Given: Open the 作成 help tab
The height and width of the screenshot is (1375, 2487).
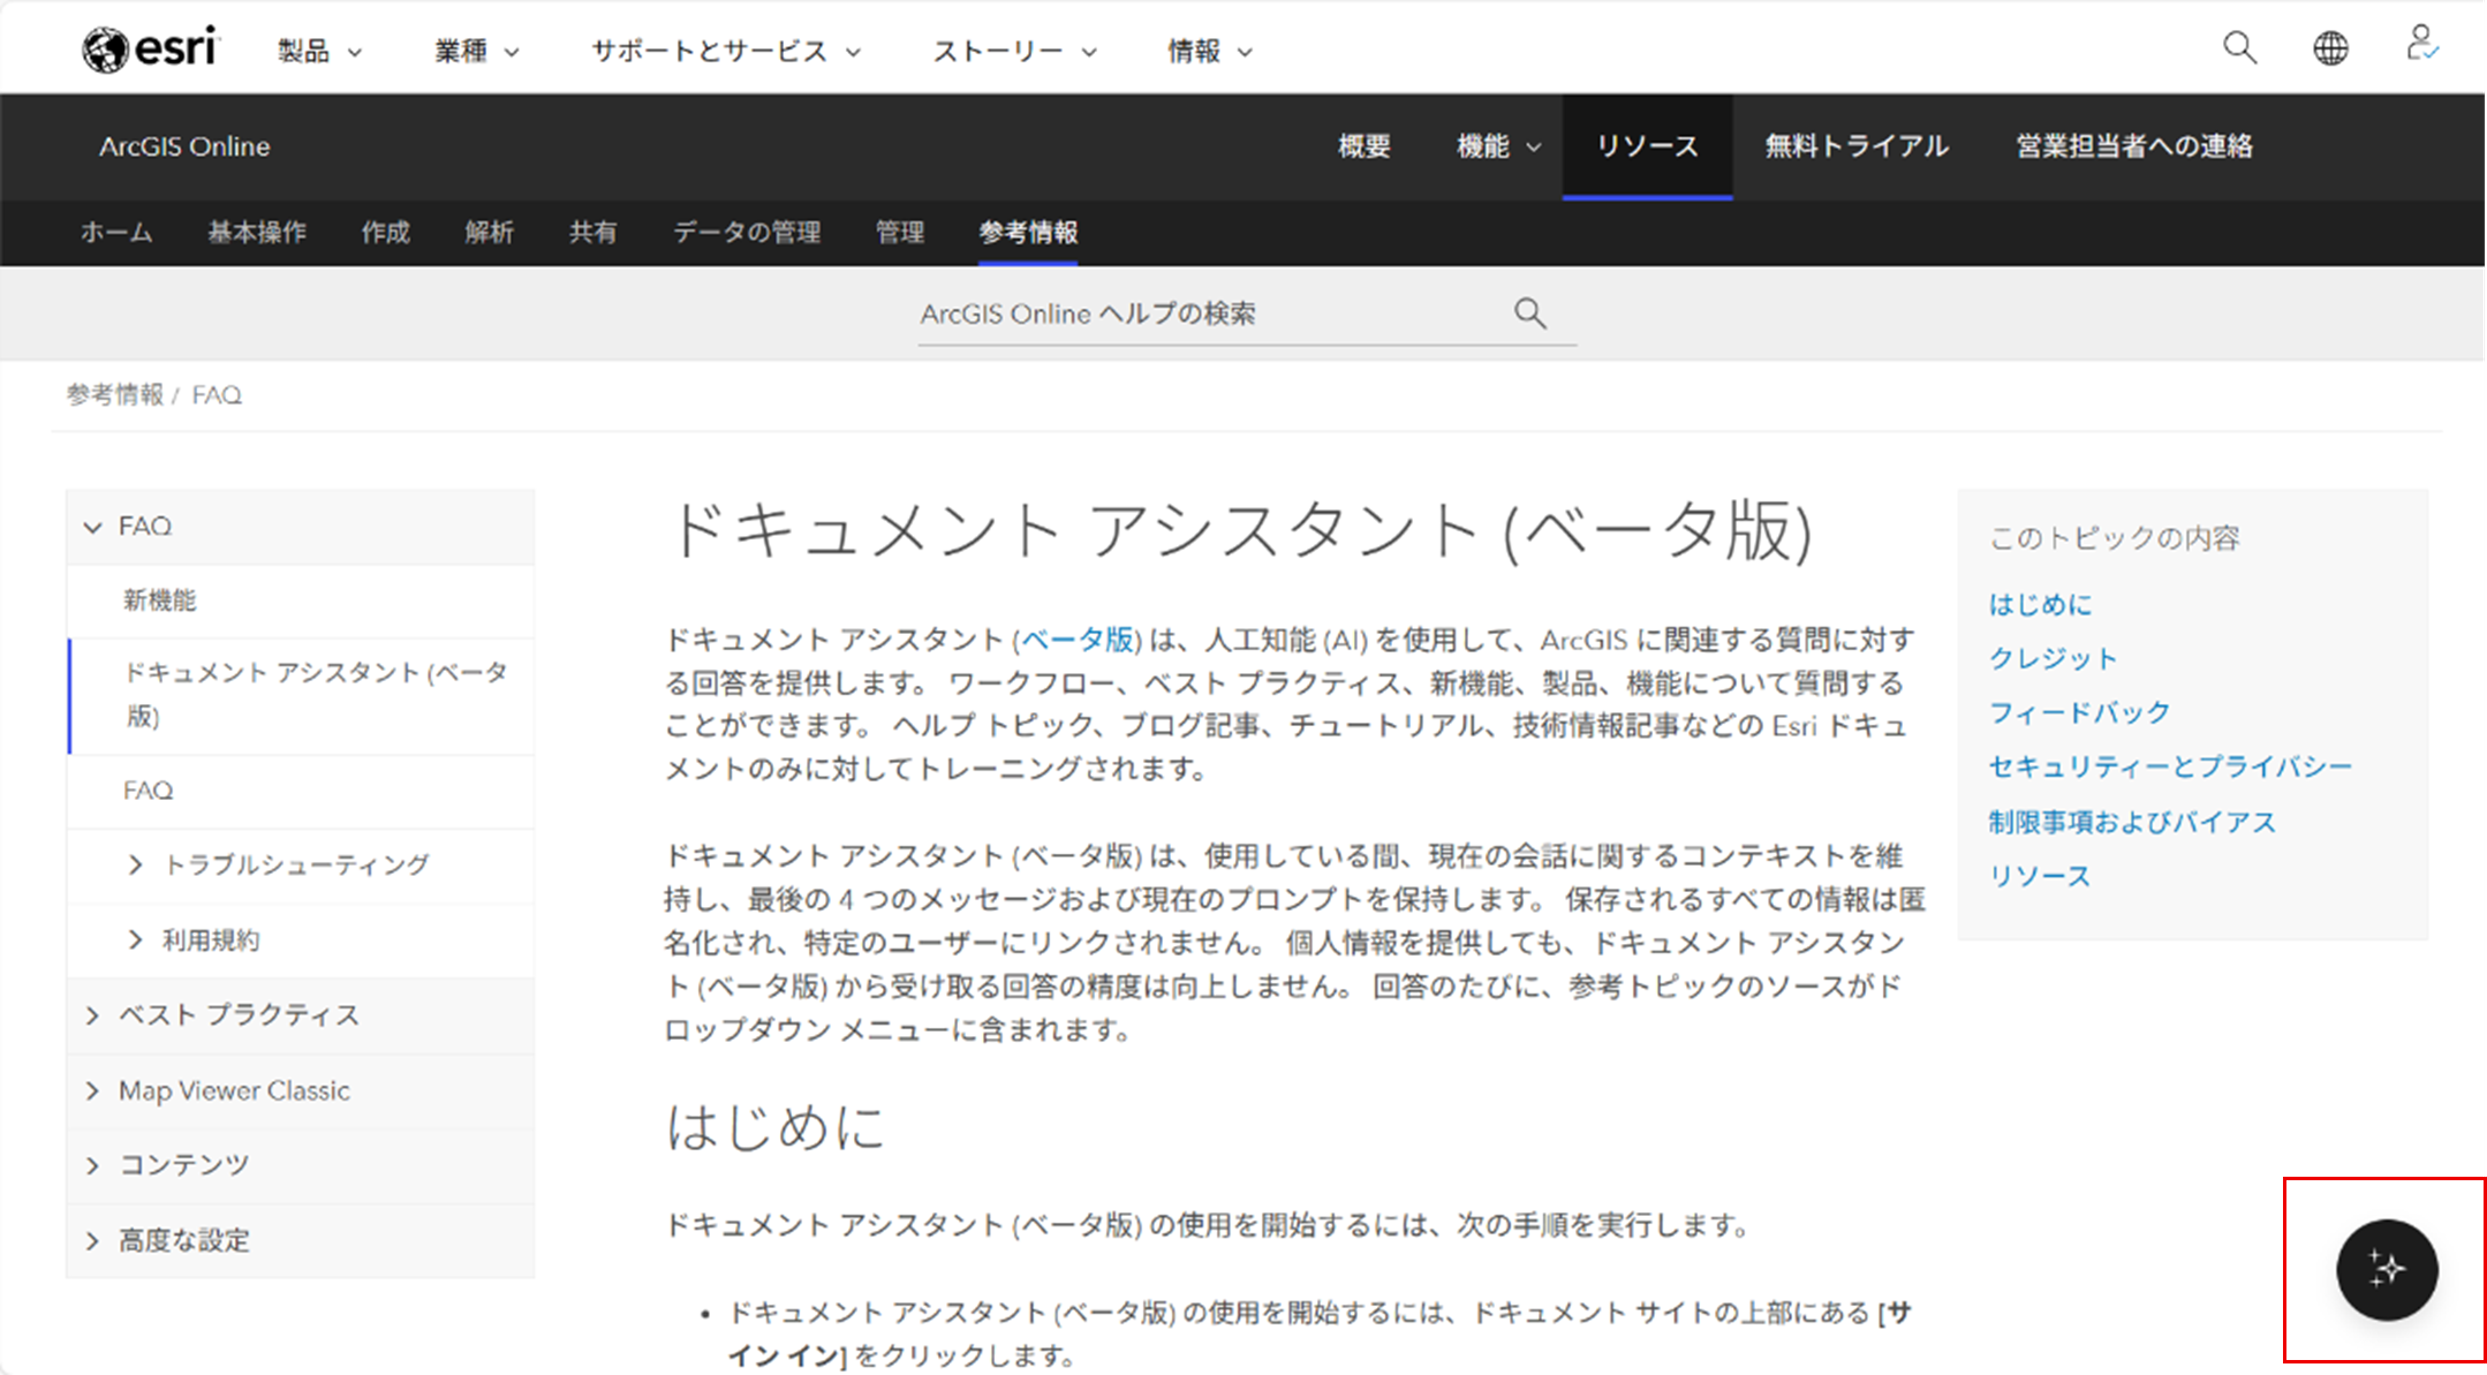Looking at the screenshot, I should [x=386, y=233].
